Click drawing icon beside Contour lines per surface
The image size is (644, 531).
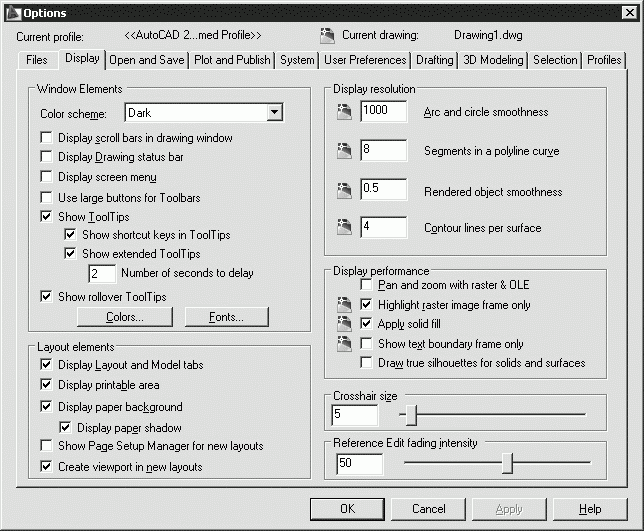pyautogui.click(x=345, y=228)
